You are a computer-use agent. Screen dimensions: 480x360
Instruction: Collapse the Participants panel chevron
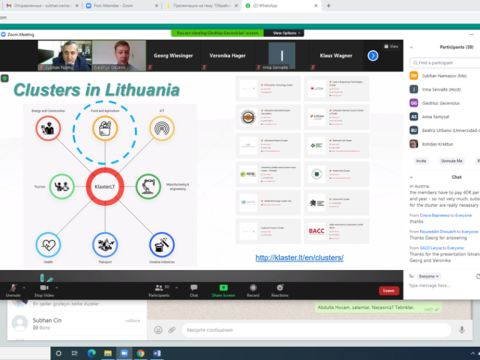(411, 47)
